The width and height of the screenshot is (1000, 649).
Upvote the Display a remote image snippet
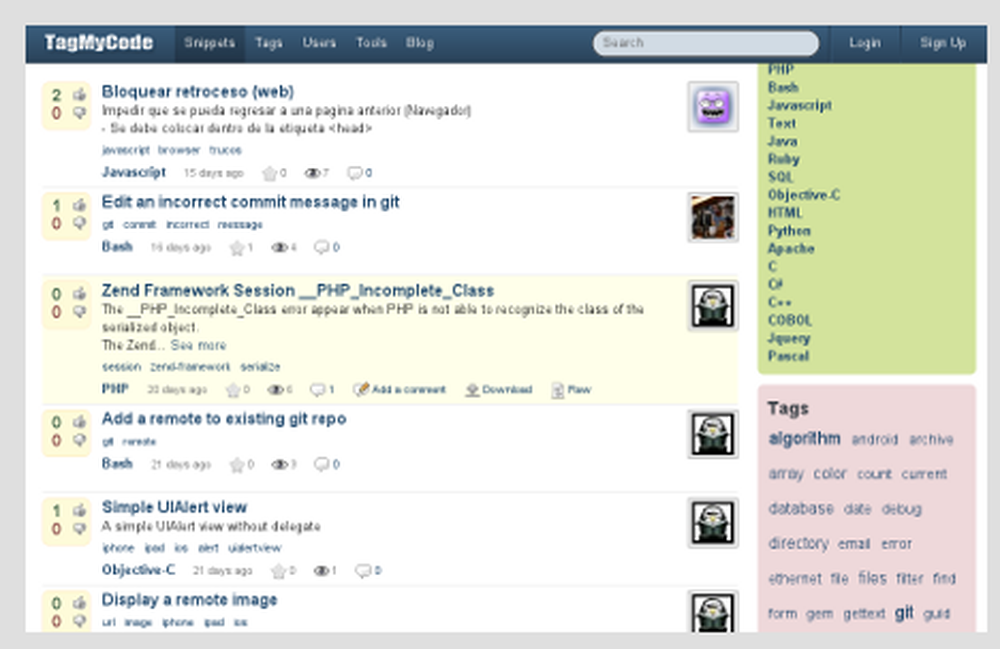(79, 603)
